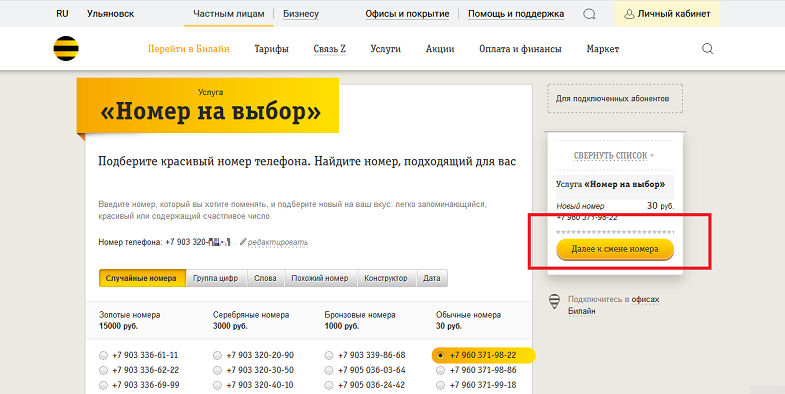Click Для подключенных абонентов box

615,99
